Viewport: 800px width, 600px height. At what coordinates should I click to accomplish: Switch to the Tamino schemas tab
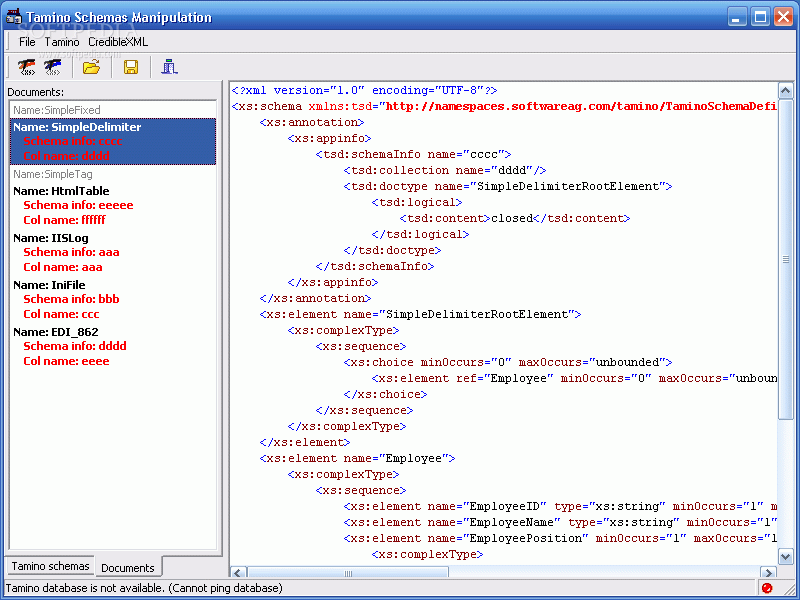[50, 566]
